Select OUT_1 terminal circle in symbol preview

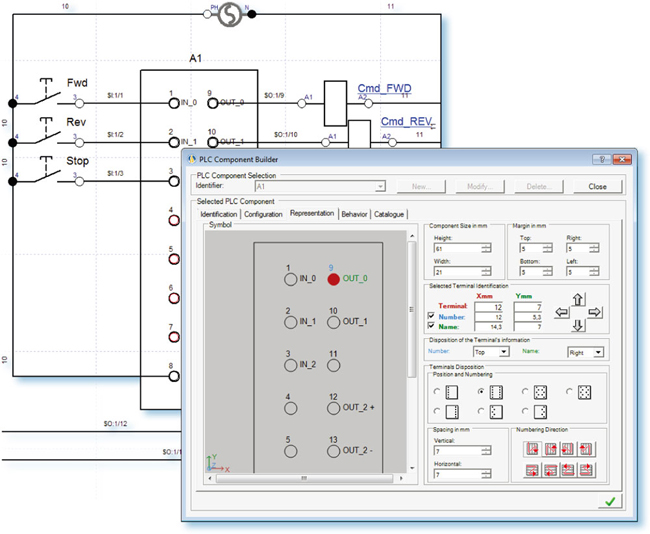333,322
